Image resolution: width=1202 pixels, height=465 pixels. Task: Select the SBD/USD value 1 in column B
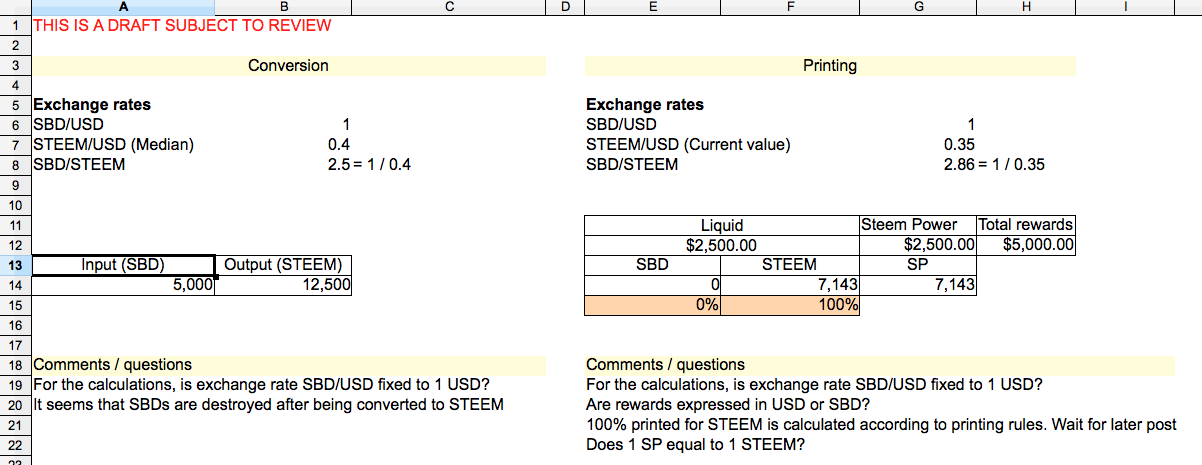coord(345,124)
